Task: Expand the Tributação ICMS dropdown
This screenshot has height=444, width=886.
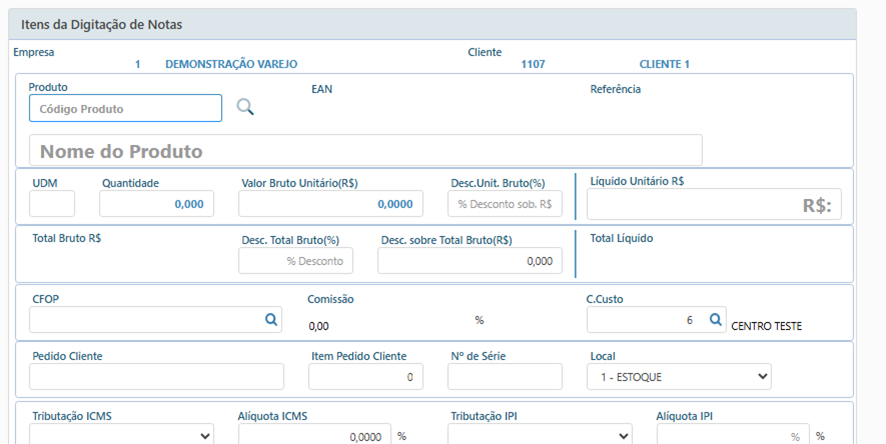Action: click(x=121, y=435)
